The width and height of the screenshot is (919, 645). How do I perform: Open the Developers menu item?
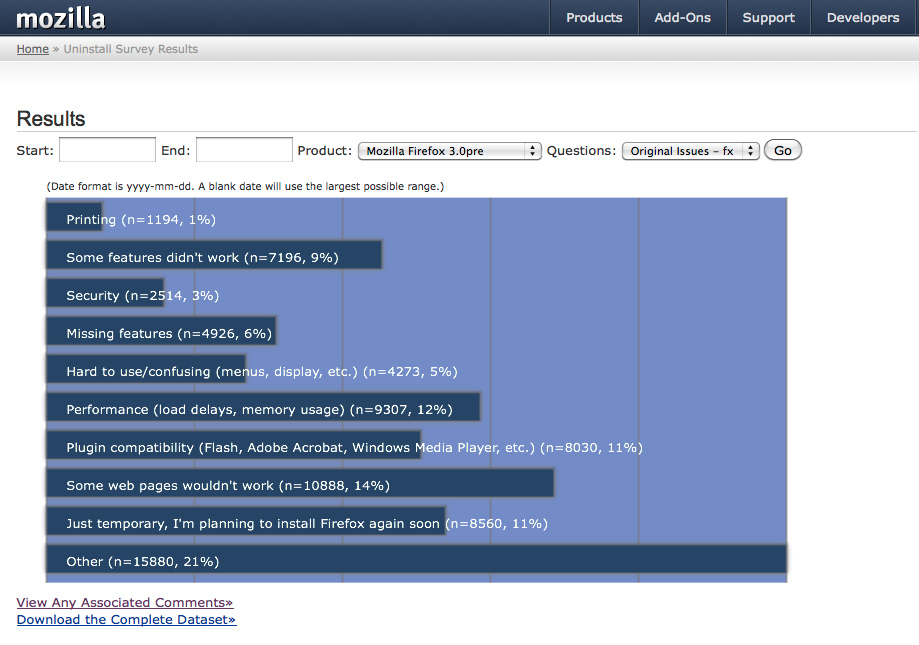tap(863, 18)
